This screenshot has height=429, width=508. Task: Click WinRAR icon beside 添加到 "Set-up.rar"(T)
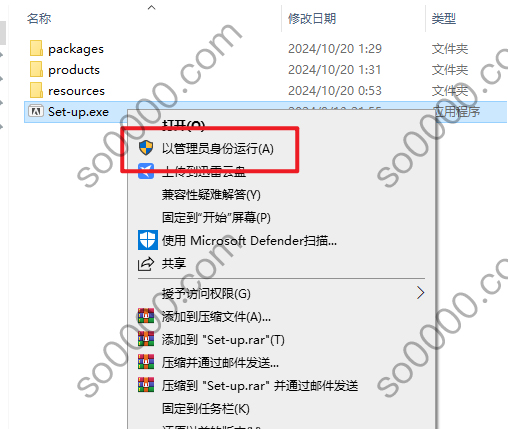[146, 339]
